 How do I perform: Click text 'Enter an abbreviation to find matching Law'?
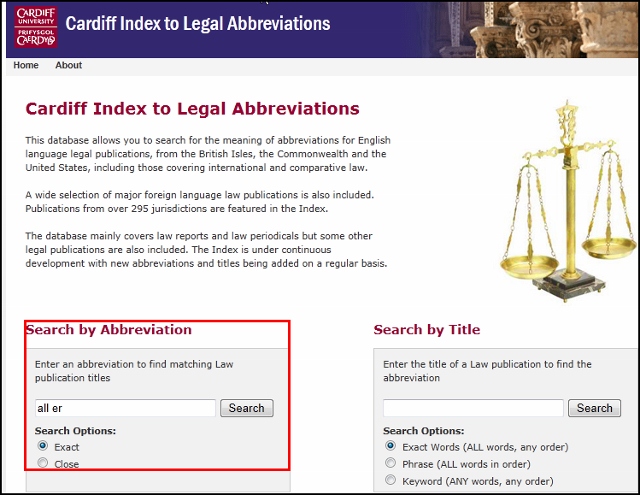pos(134,364)
